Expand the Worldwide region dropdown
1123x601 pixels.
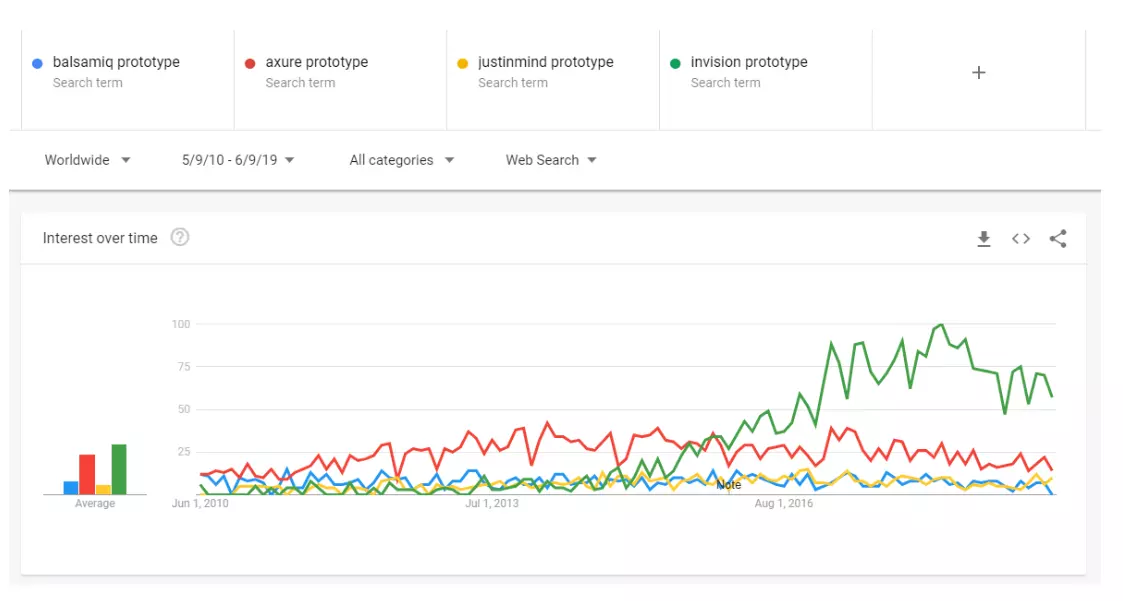pos(87,160)
